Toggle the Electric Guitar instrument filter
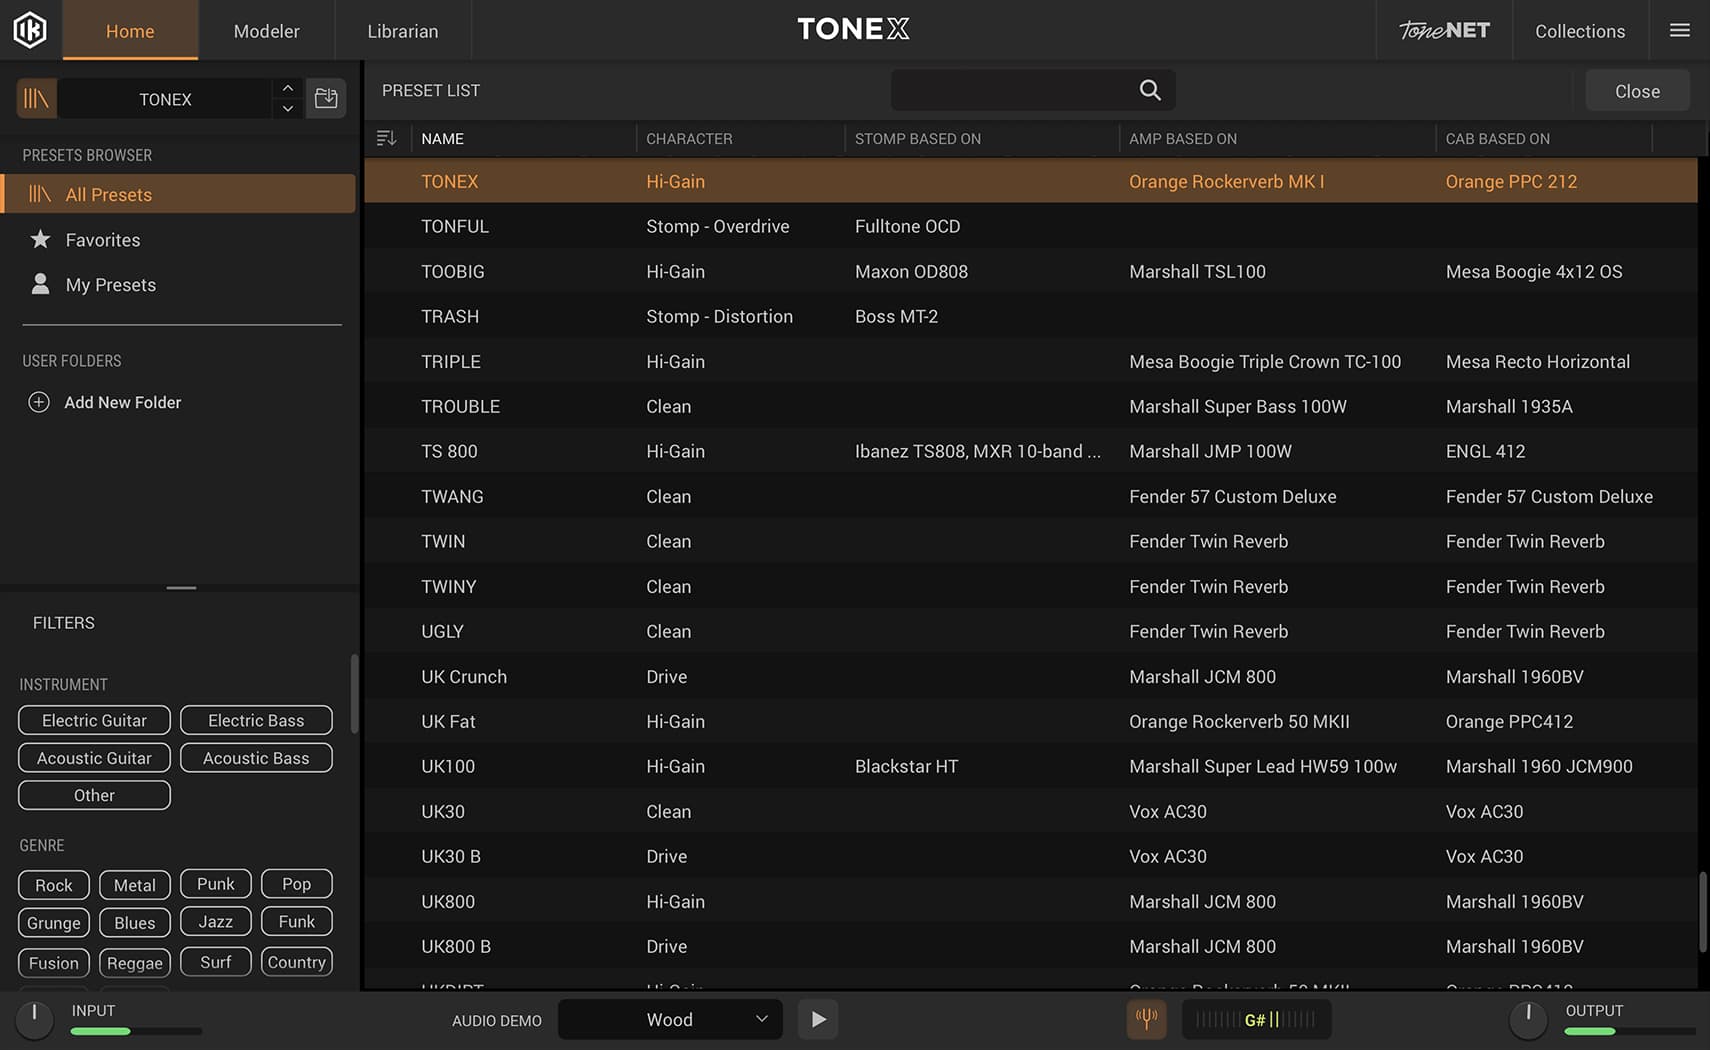This screenshot has height=1050, width=1710. pyautogui.click(x=94, y=720)
